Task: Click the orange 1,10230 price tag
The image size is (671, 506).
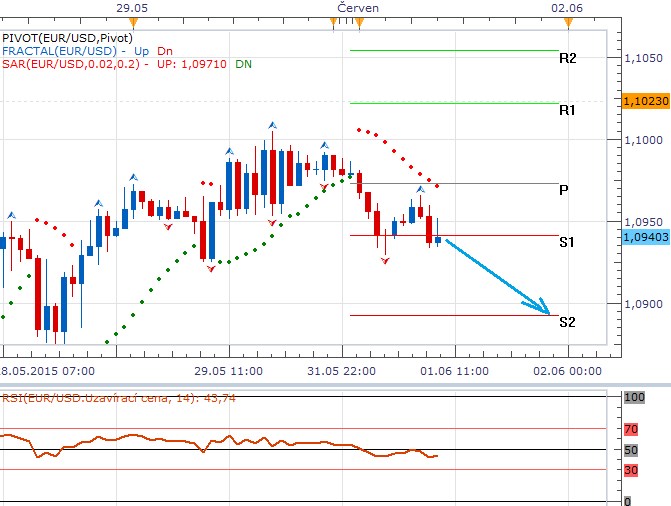Action: [x=645, y=101]
